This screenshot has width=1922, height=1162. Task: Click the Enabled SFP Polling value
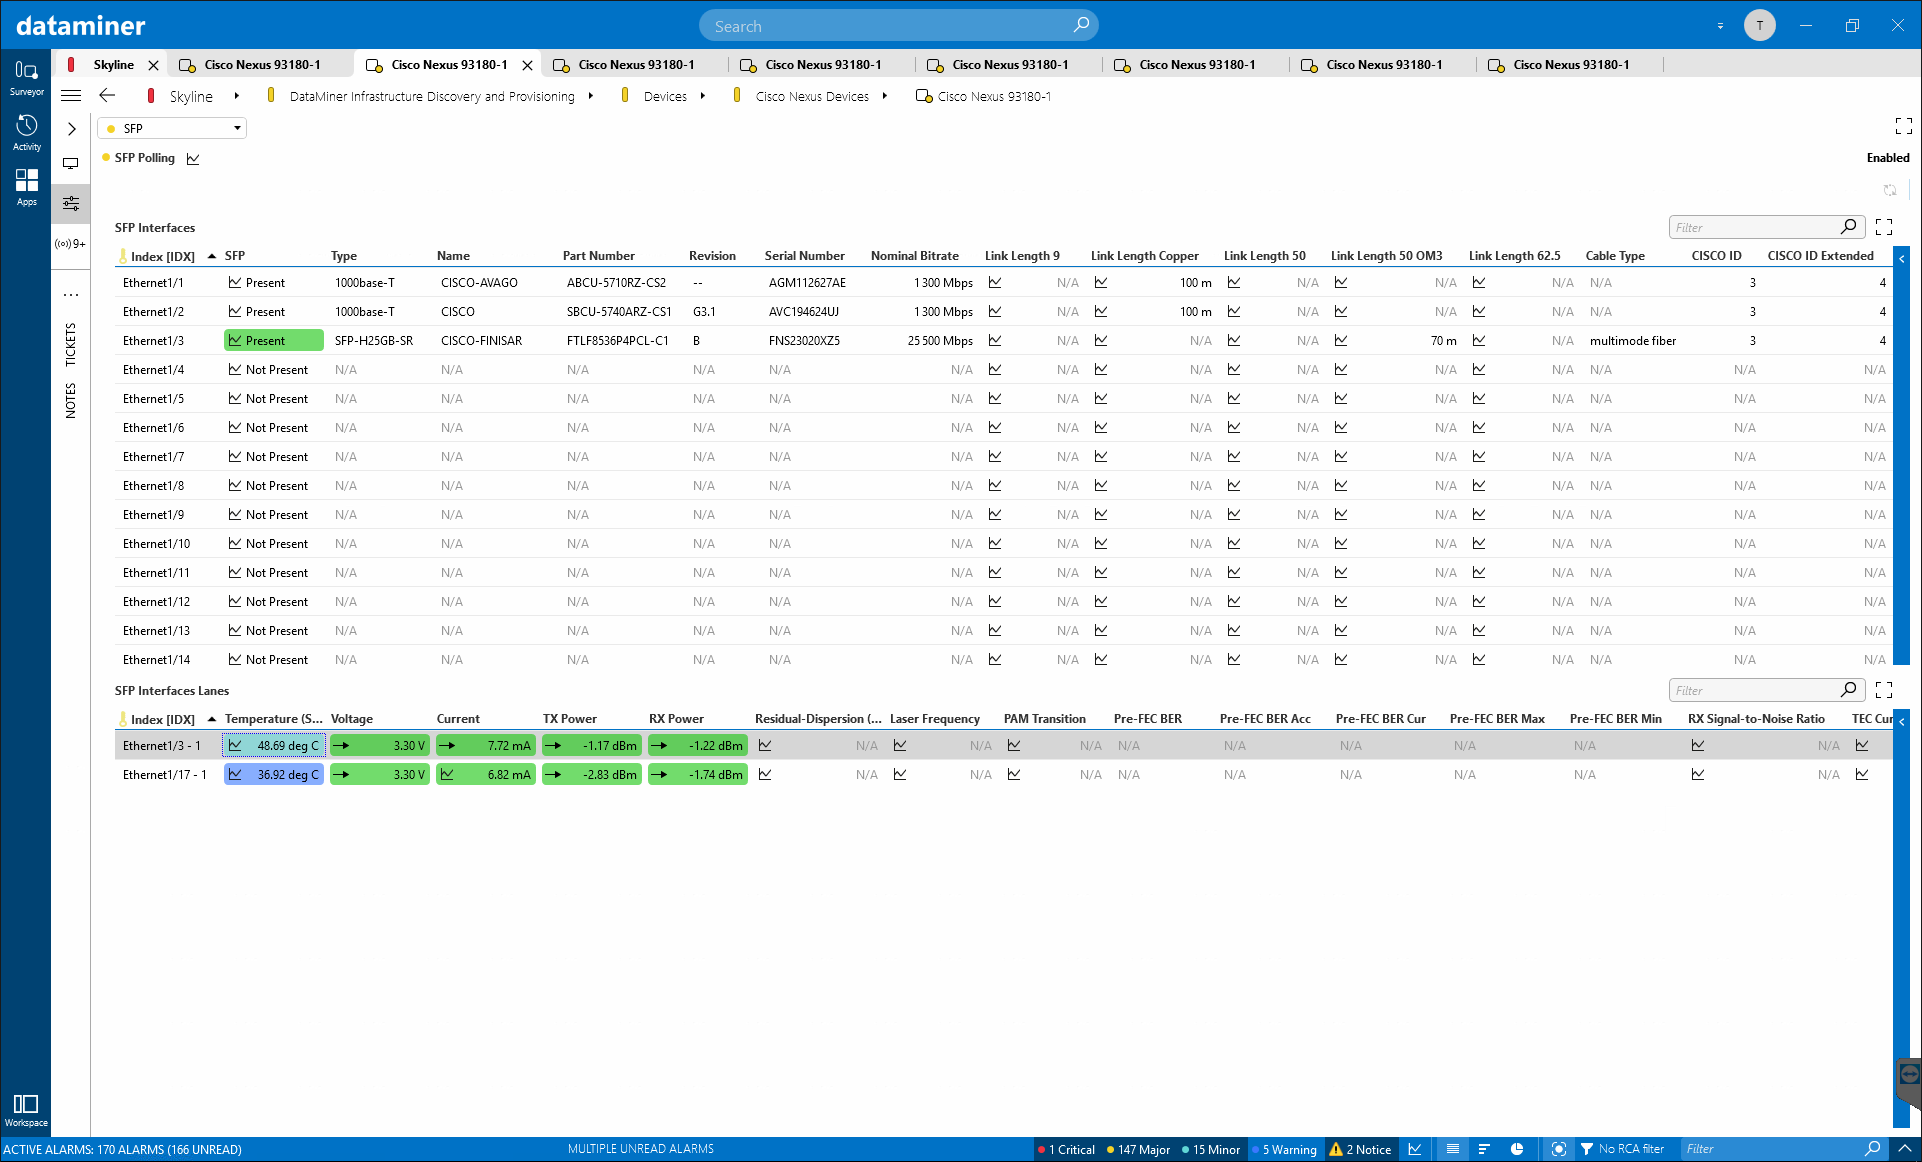[x=1888, y=158]
